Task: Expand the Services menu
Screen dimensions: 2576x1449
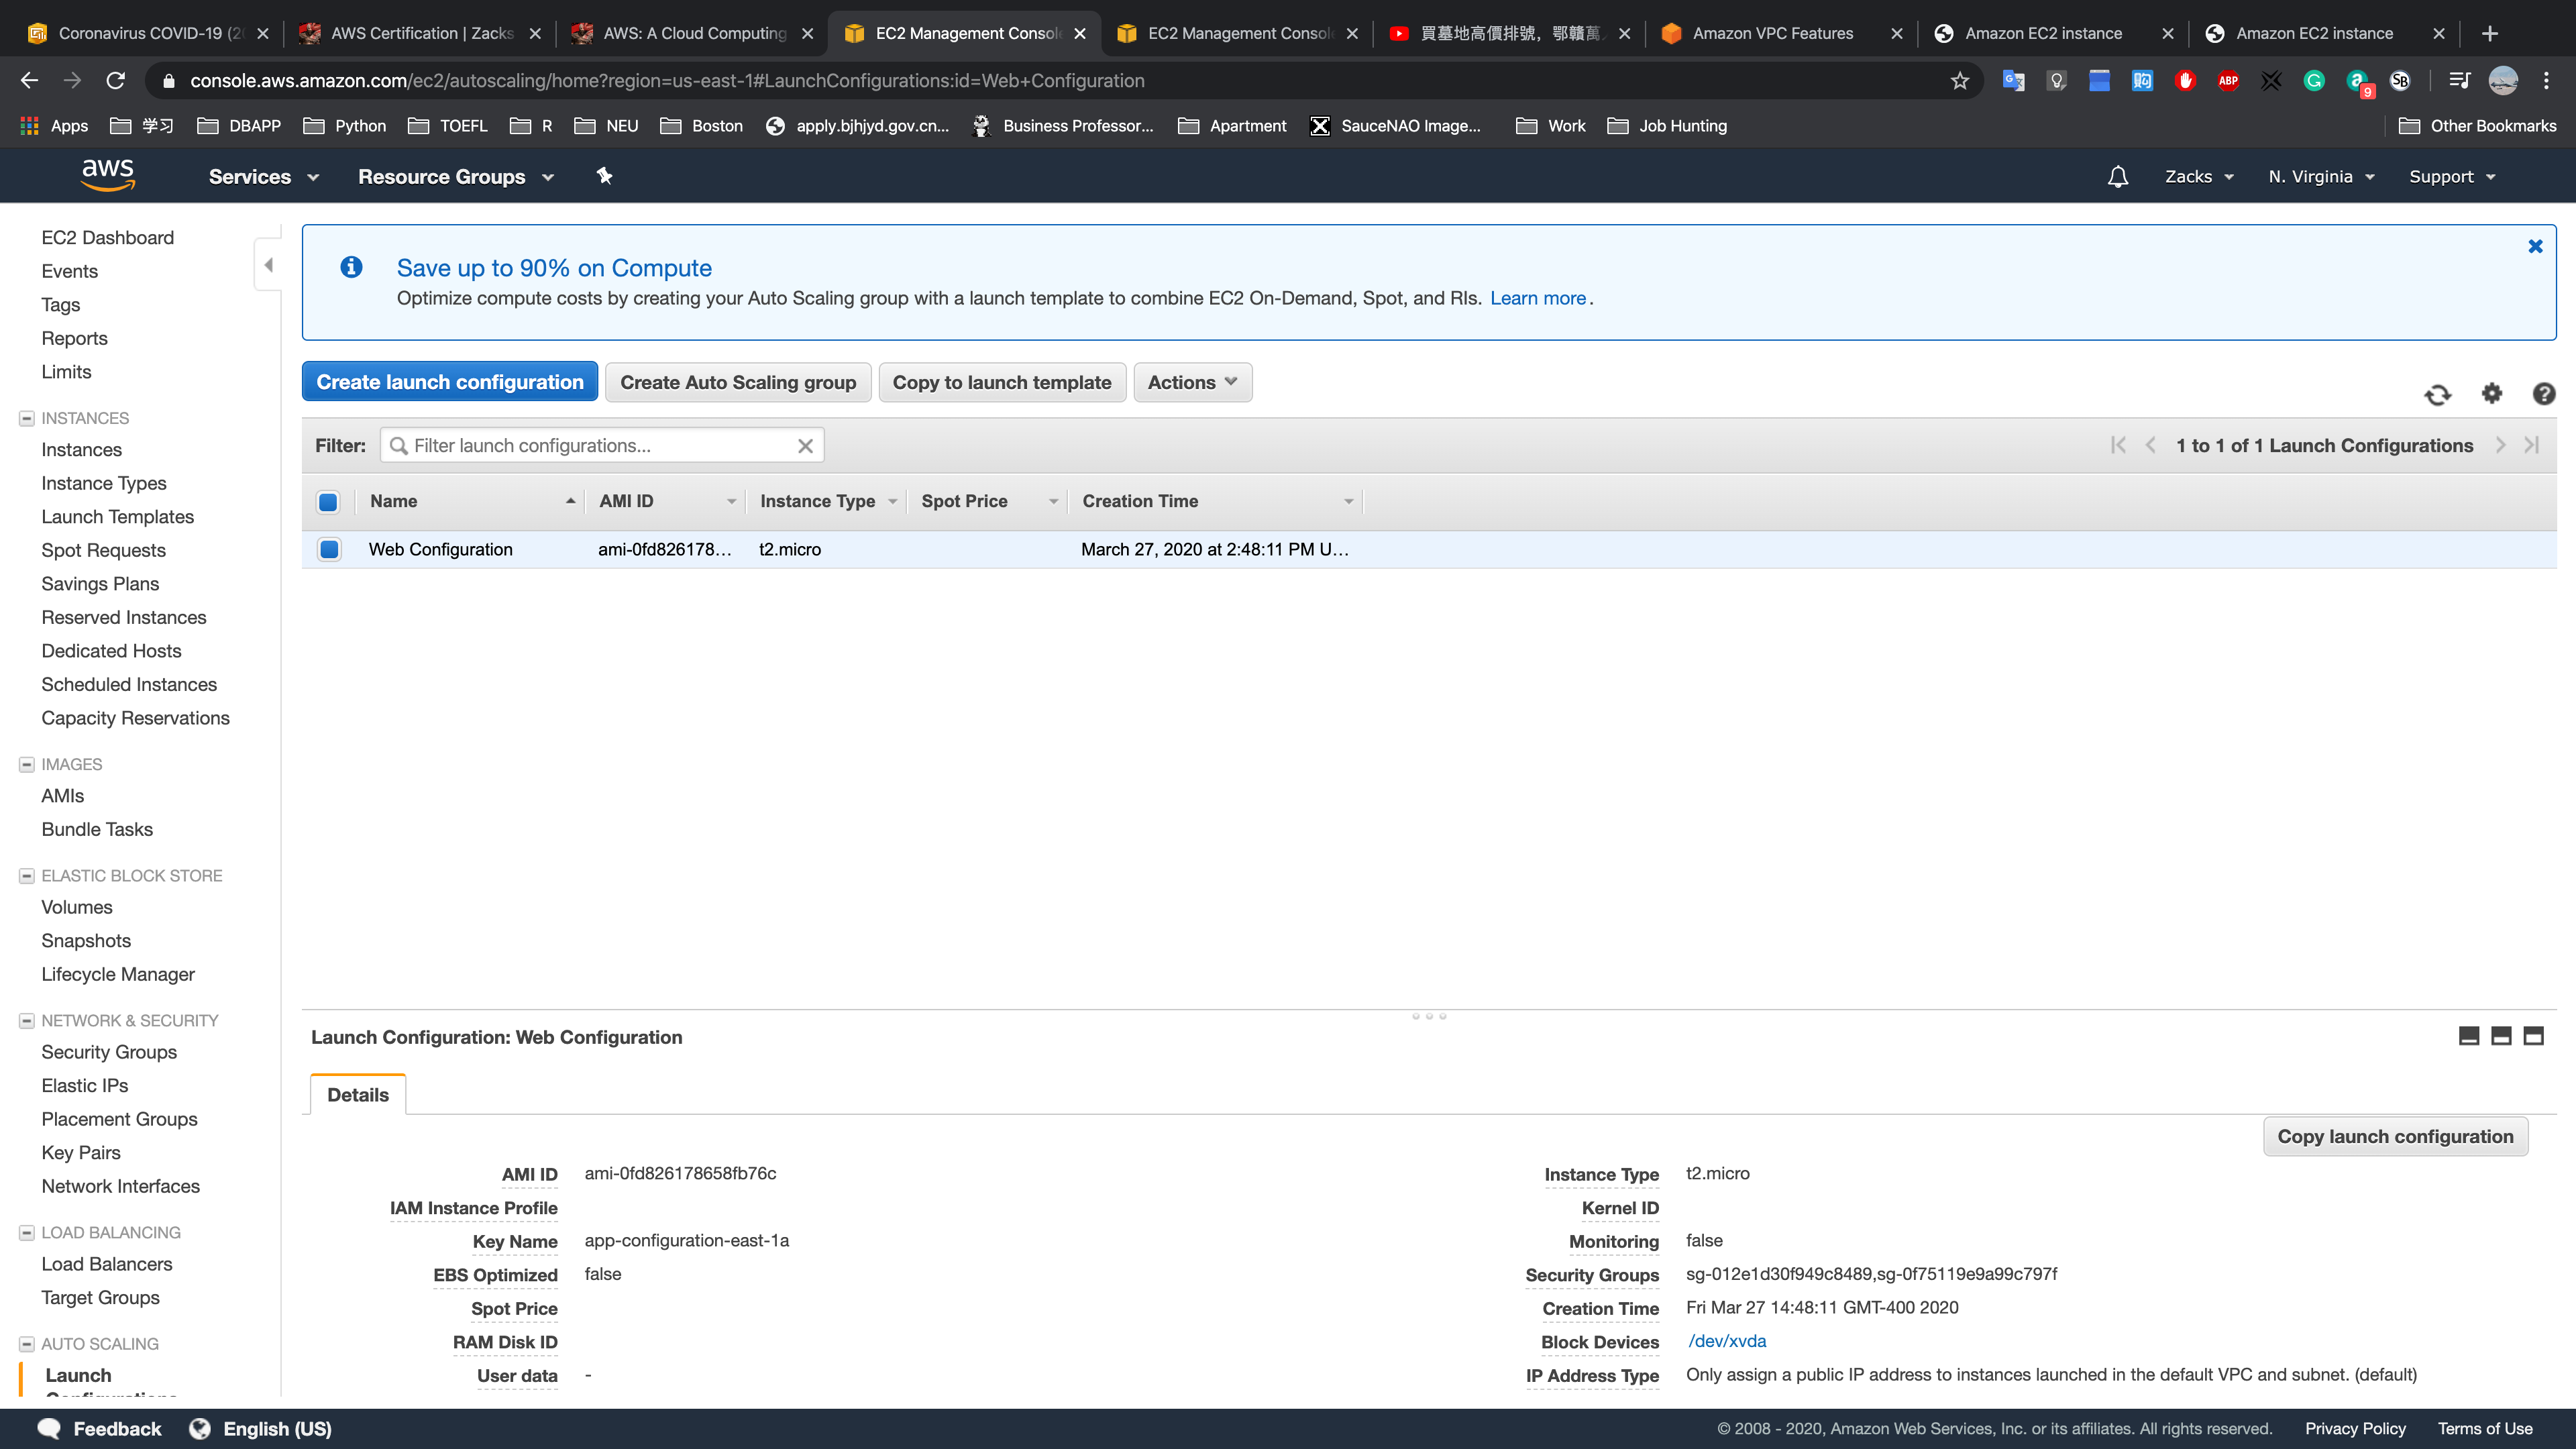Action: (263, 177)
